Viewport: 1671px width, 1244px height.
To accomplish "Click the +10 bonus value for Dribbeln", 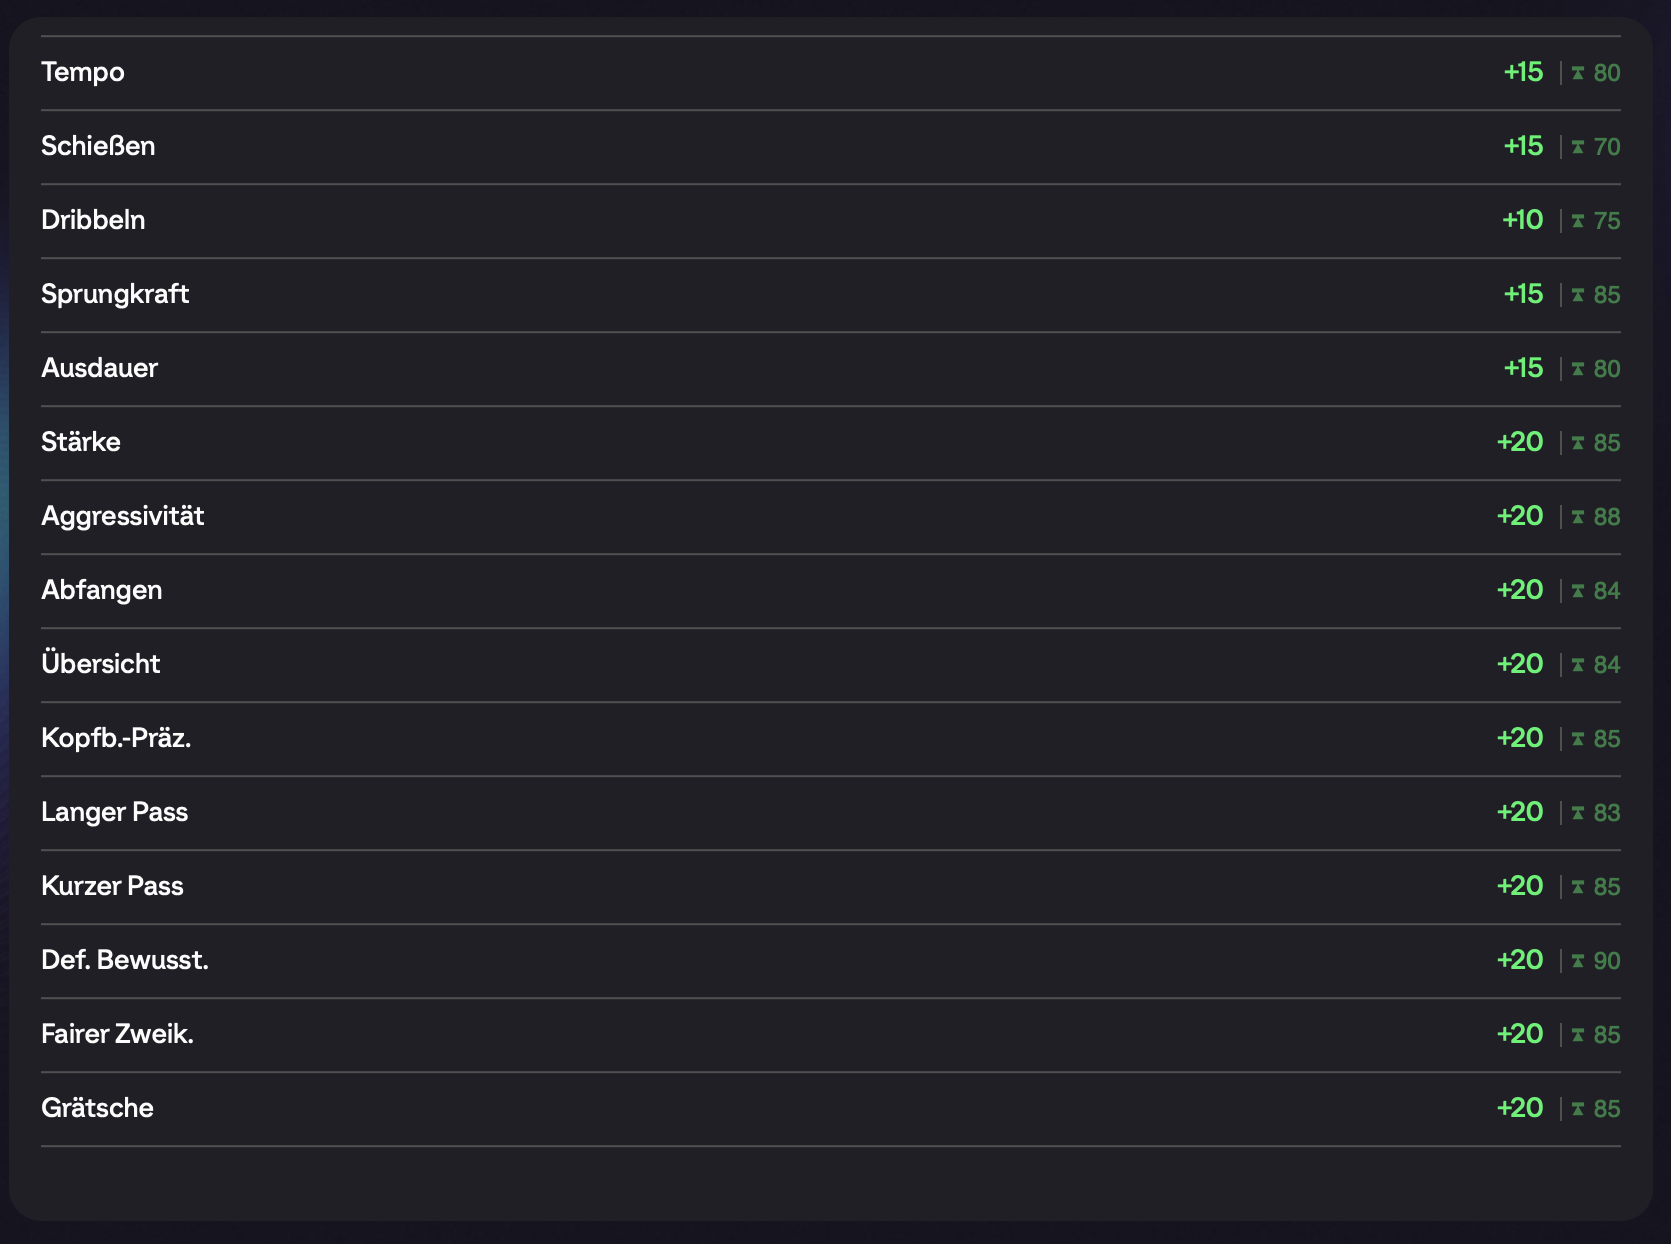I will [x=1522, y=220].
